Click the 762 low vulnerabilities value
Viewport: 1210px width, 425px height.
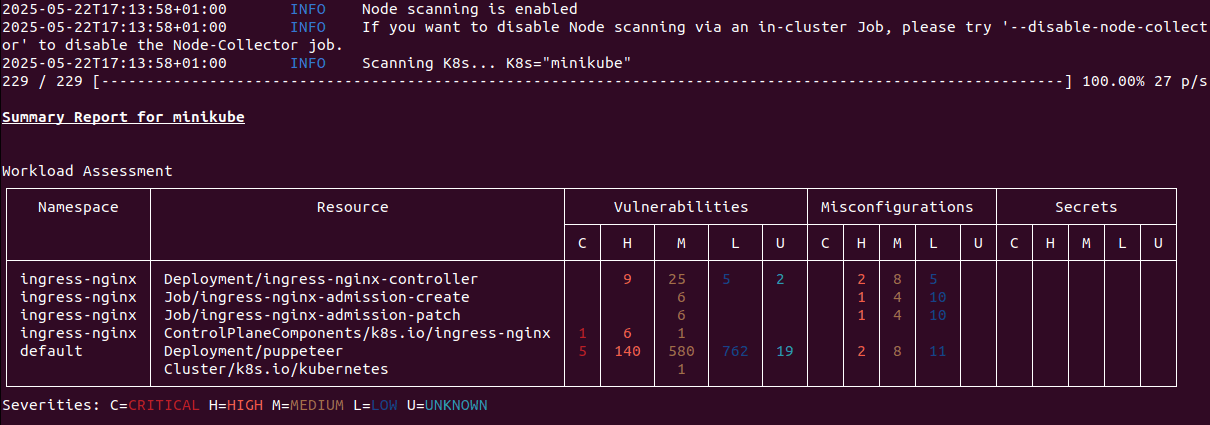click(x=735, y=351)
